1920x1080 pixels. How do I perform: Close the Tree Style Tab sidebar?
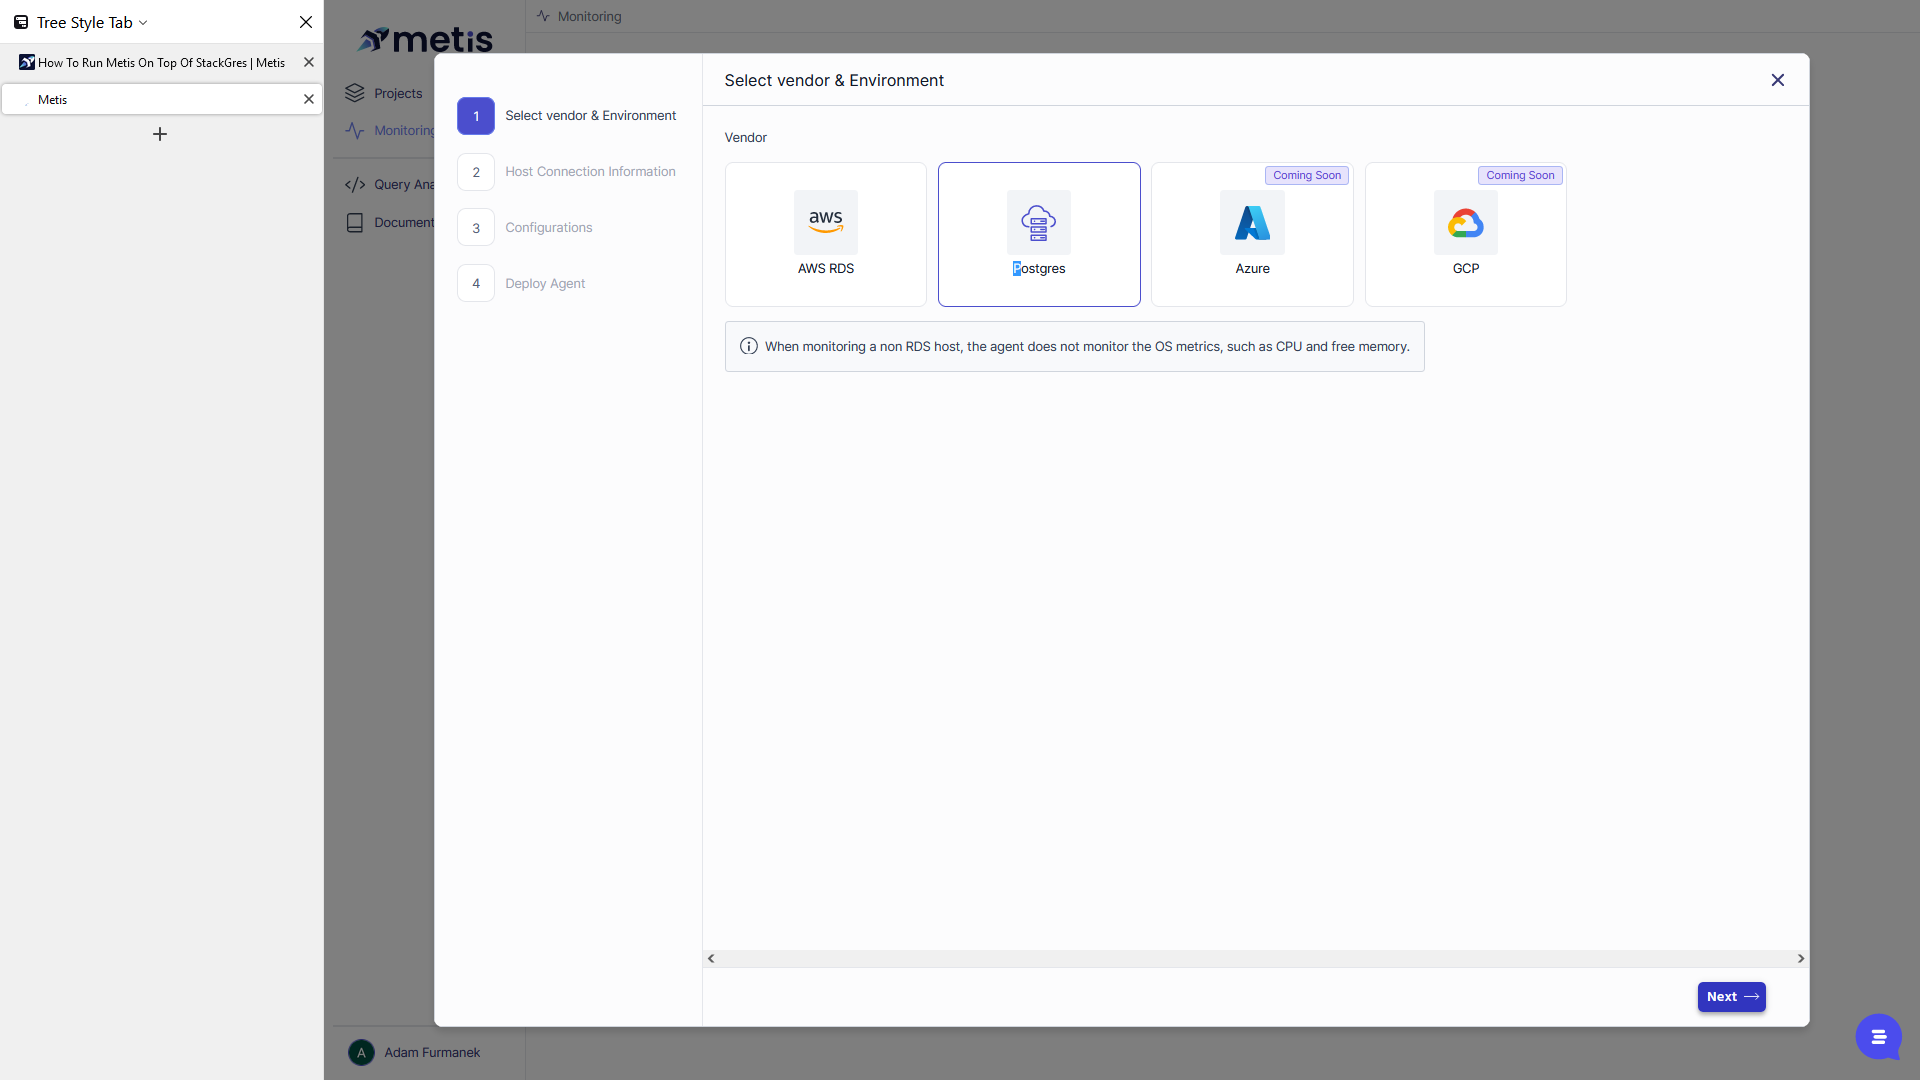(x=306, y=22)
